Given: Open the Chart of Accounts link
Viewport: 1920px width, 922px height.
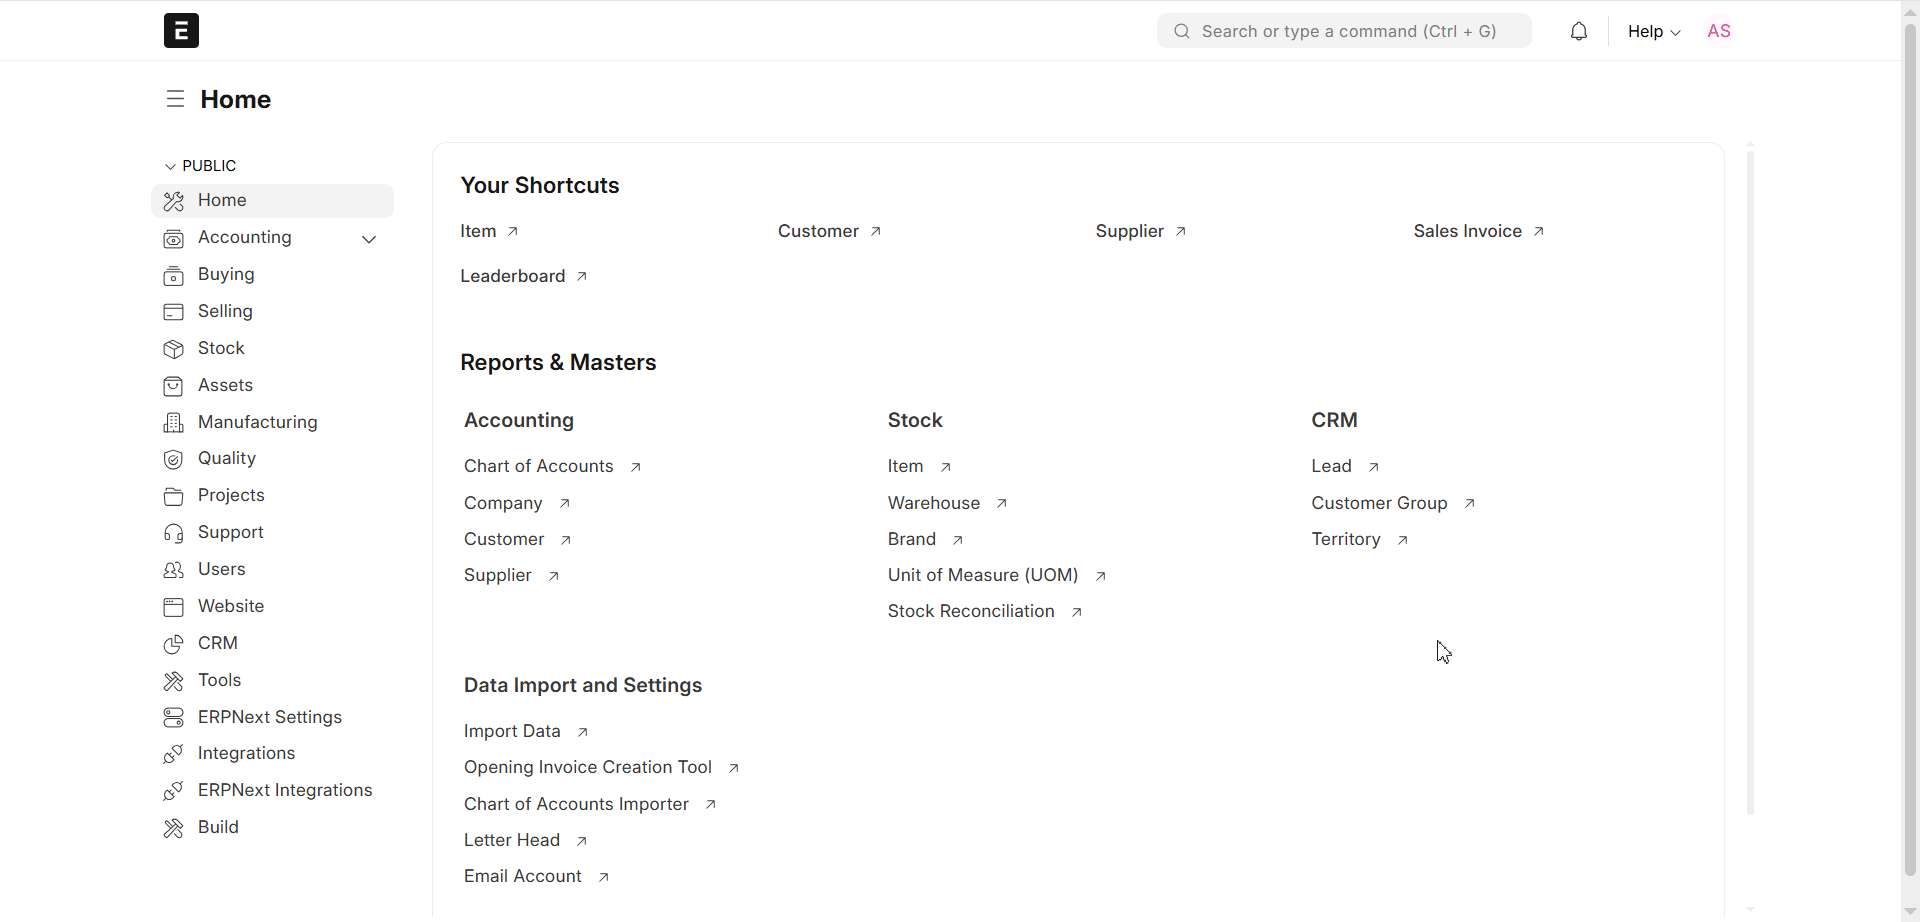Looking at the screenshot, I should pyautogui.click(x=539, y=466).
